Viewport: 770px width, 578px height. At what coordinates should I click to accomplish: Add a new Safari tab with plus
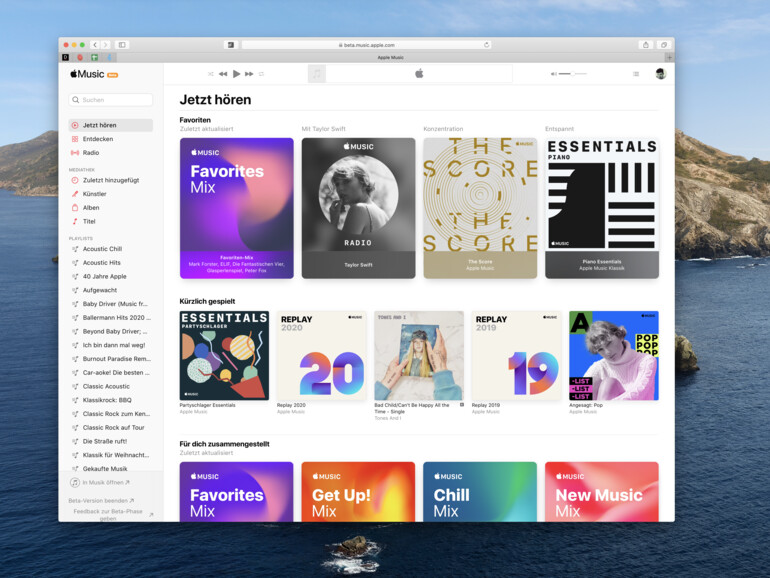[x=669, y=57]
